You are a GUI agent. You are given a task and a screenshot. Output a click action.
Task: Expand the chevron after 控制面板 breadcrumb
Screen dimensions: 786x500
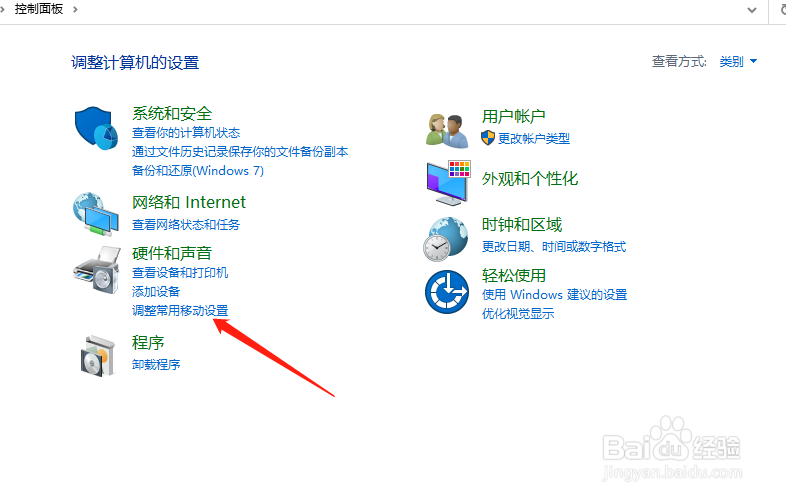tap(75, 9)
